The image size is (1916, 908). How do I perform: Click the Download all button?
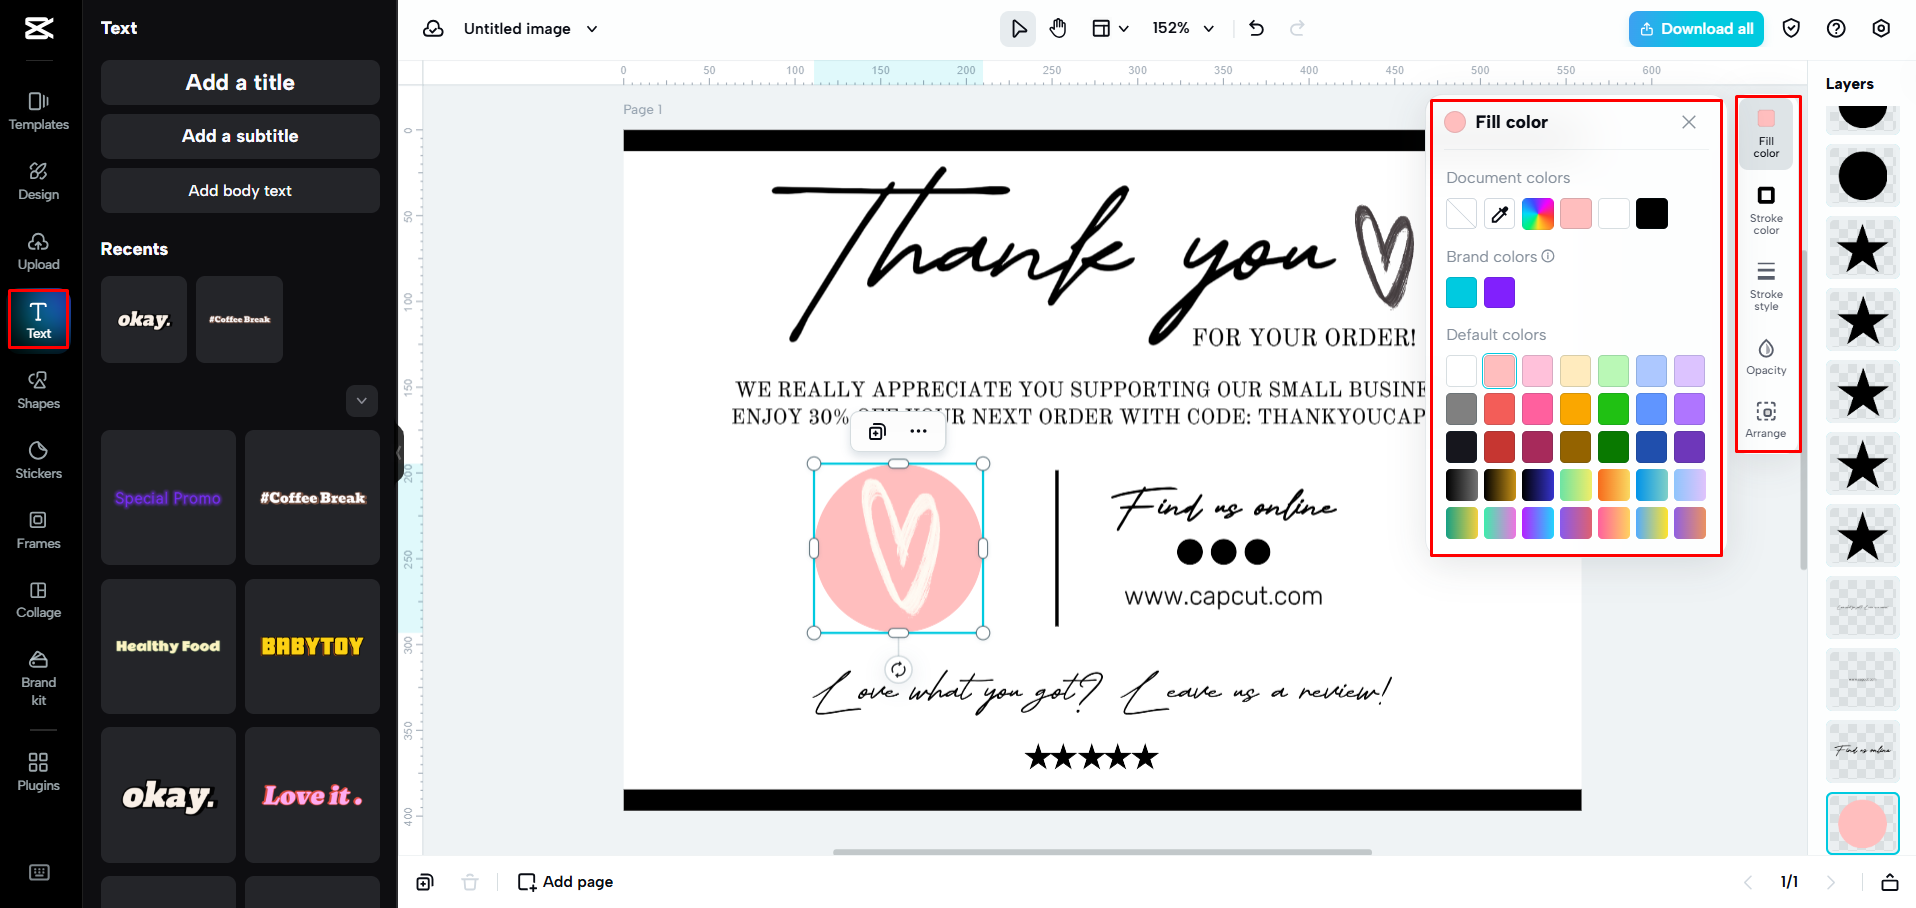click(1696, 29)
